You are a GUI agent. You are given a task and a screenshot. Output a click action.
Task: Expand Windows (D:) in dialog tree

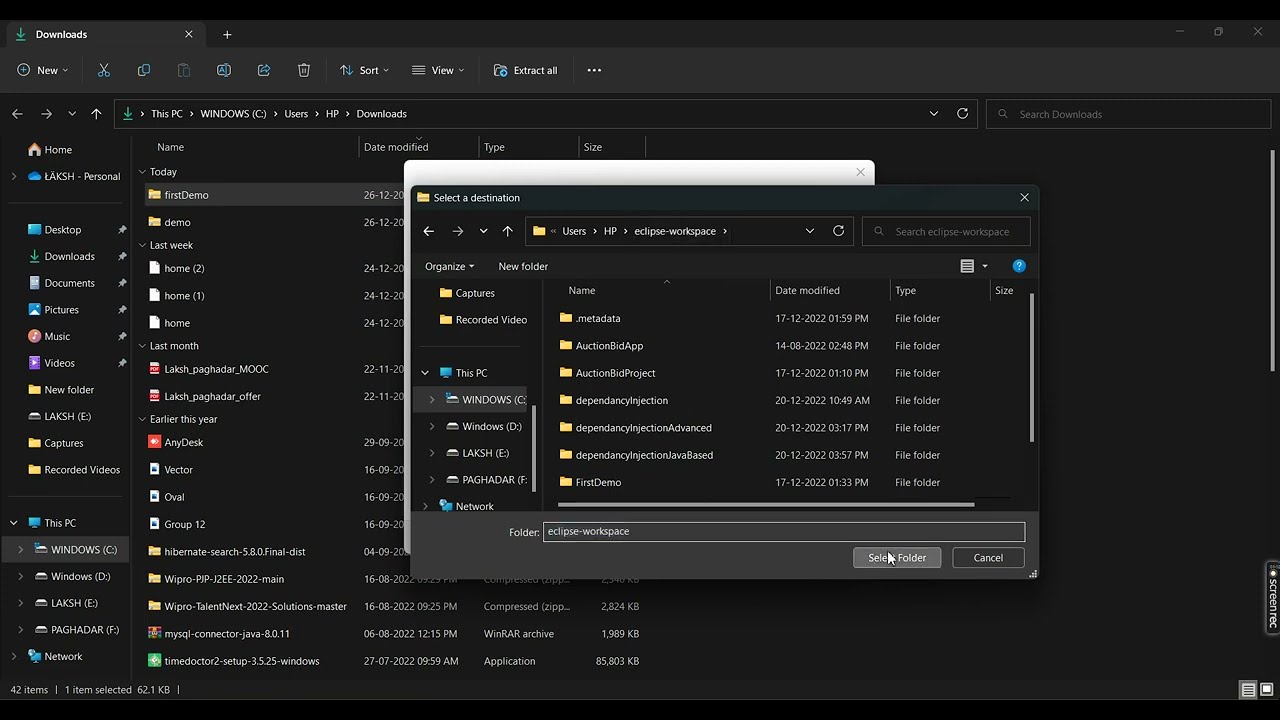432,427
